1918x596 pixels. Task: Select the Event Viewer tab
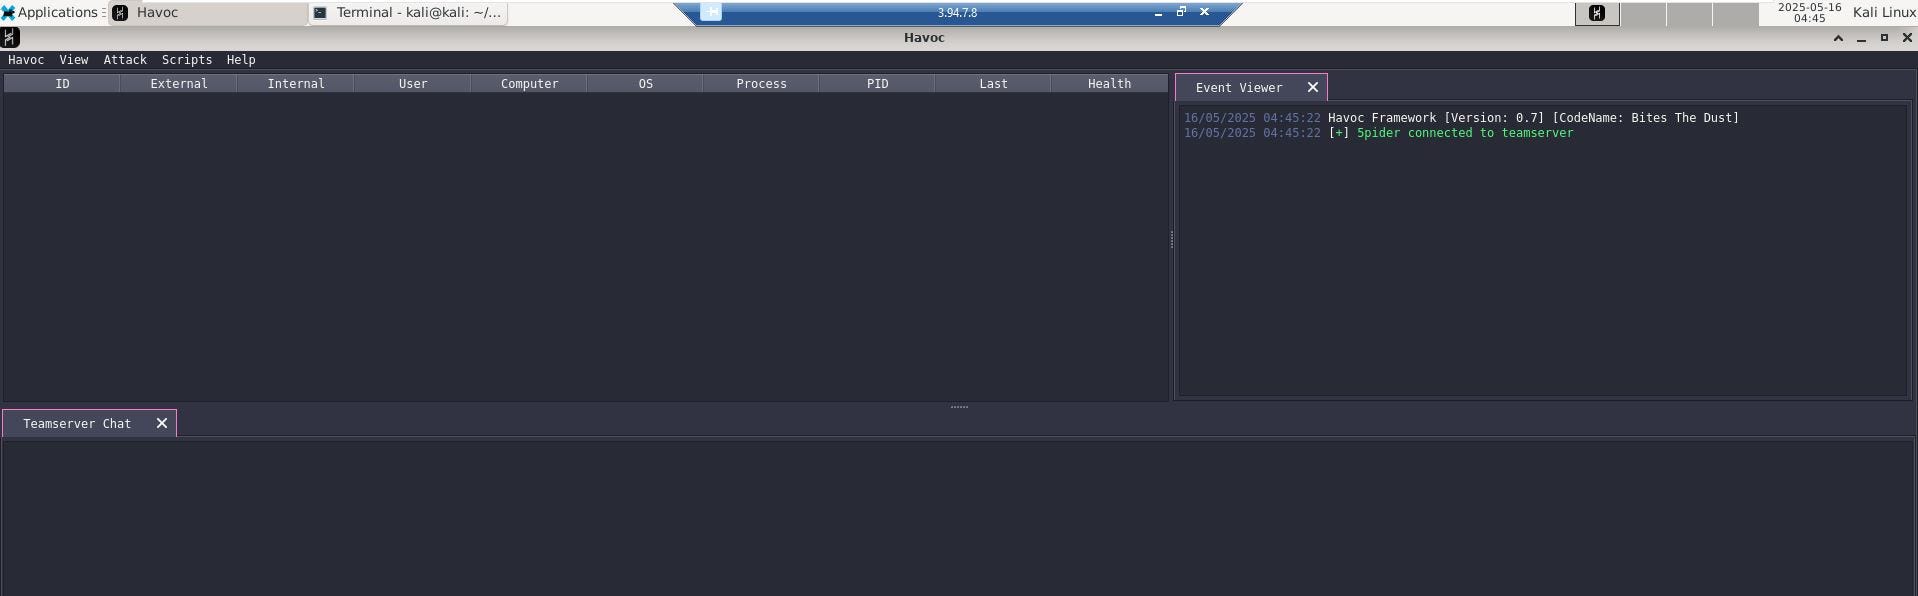pos(1238,88)
